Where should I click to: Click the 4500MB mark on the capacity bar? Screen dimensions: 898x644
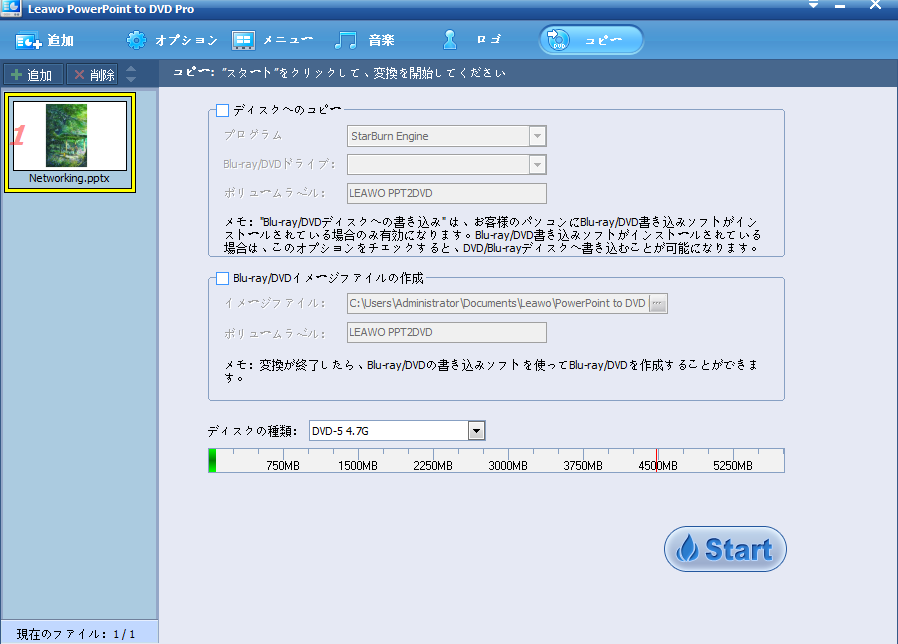657,466
